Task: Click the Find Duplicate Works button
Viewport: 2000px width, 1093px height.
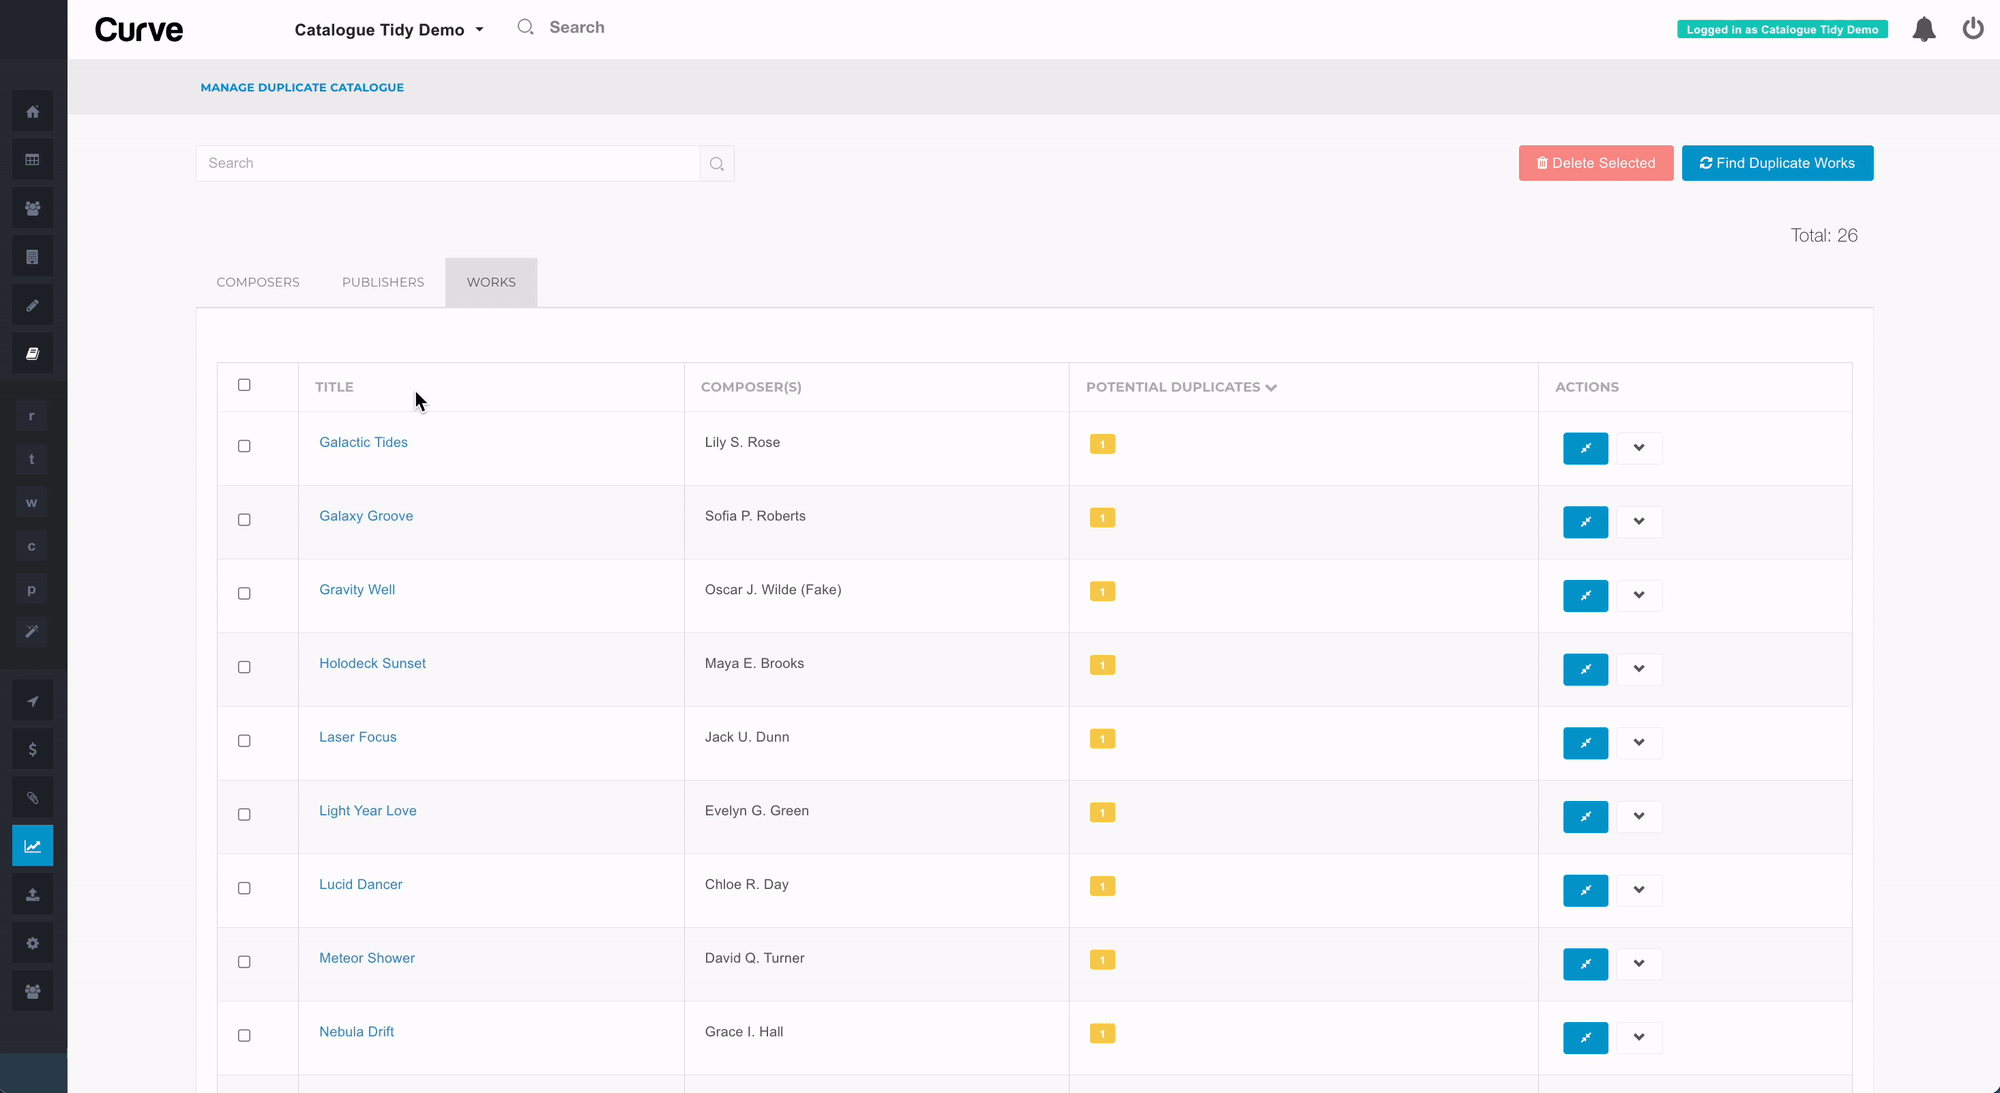Action: 1777,163
